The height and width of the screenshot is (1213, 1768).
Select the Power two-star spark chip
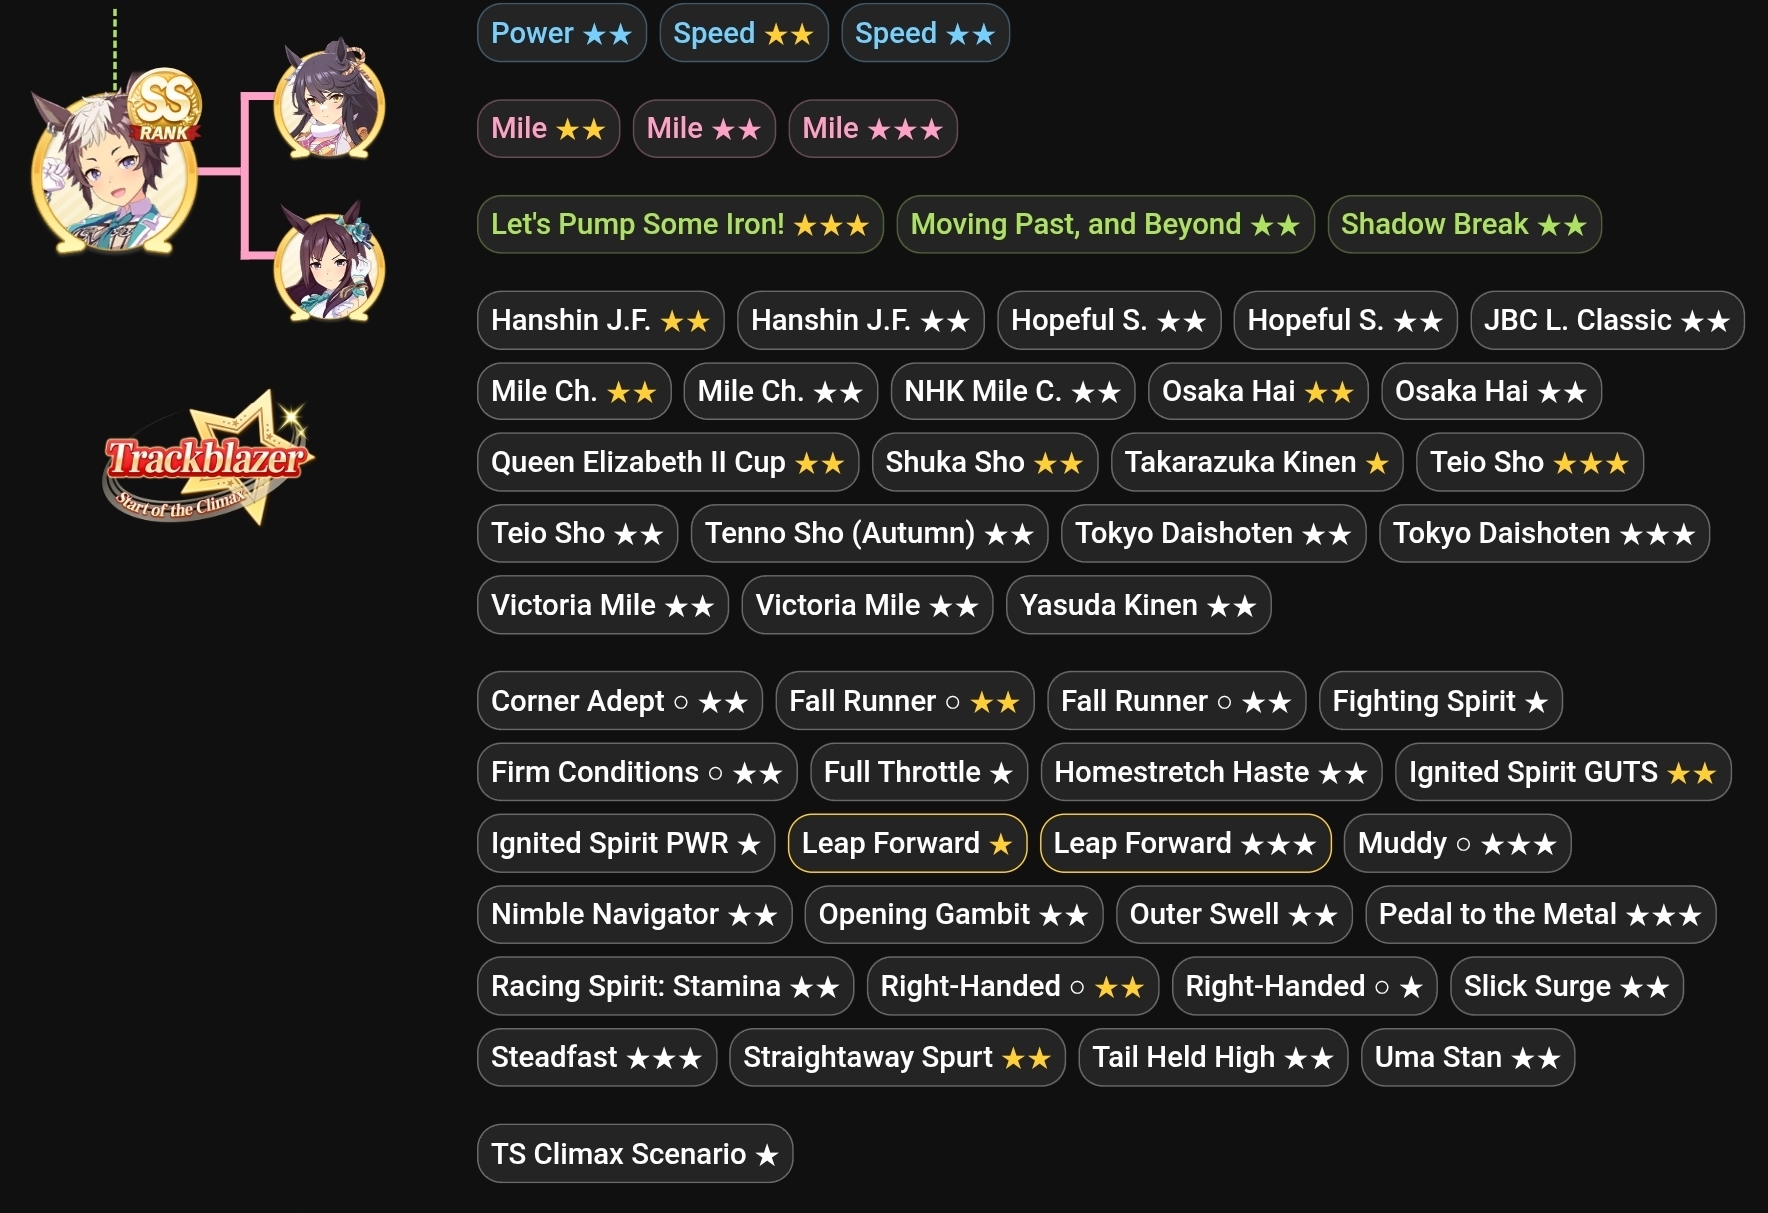pyautogui.click(x=562, y=33)
